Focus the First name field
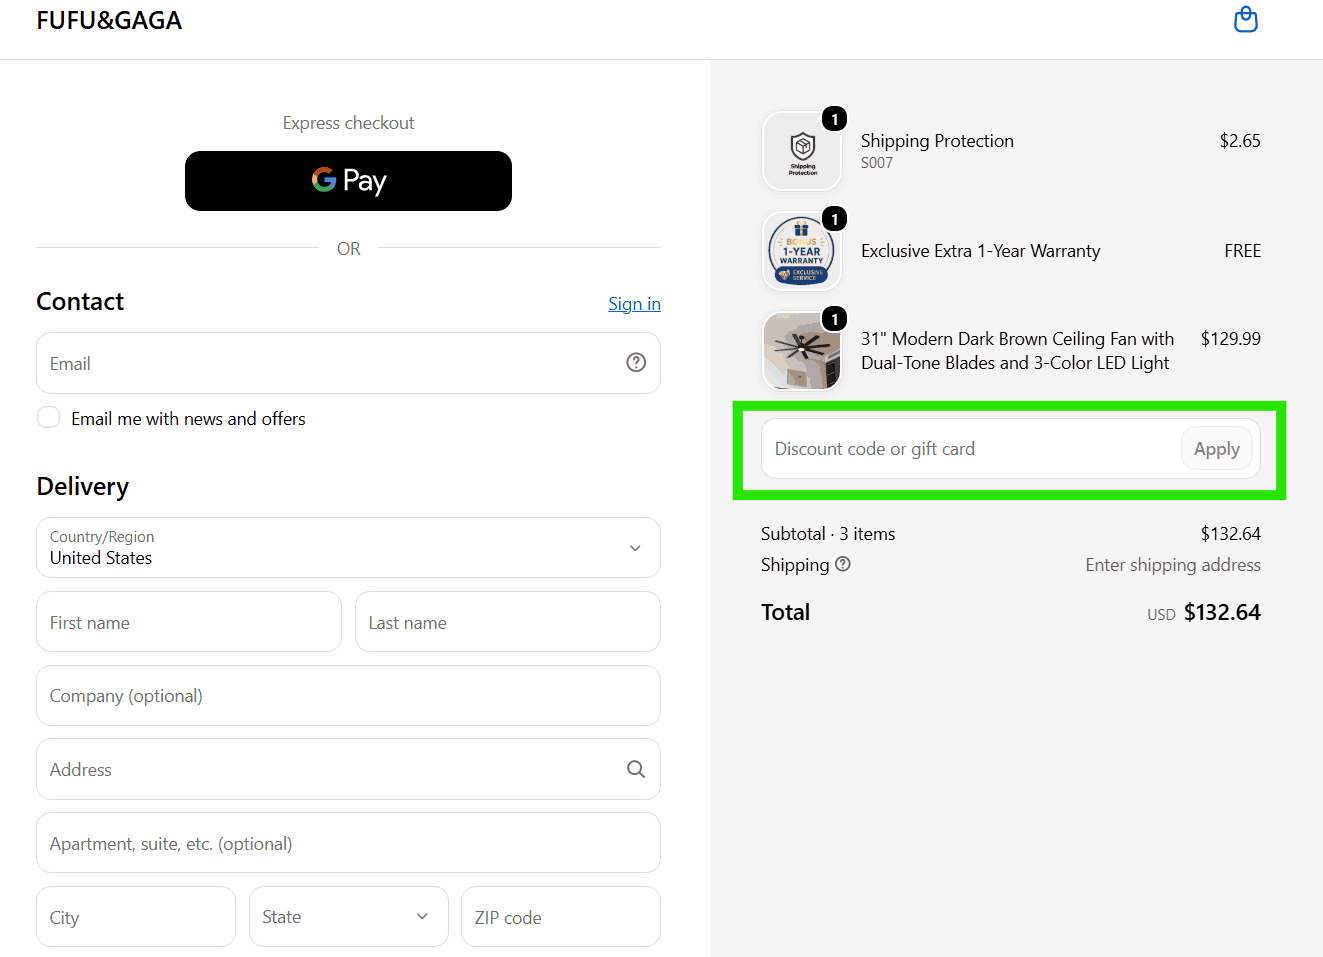This screenshot has width=1323, height=957. tap(189, 621)
